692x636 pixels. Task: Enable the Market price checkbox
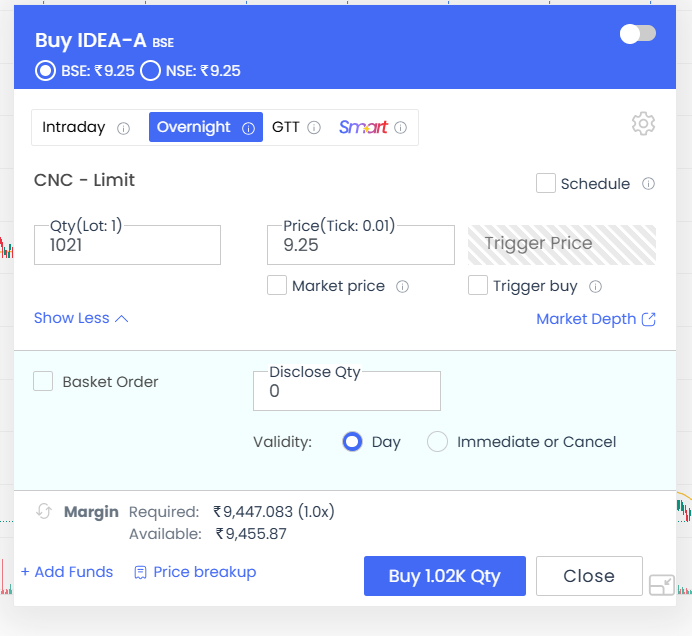click(x=277, y=286)
